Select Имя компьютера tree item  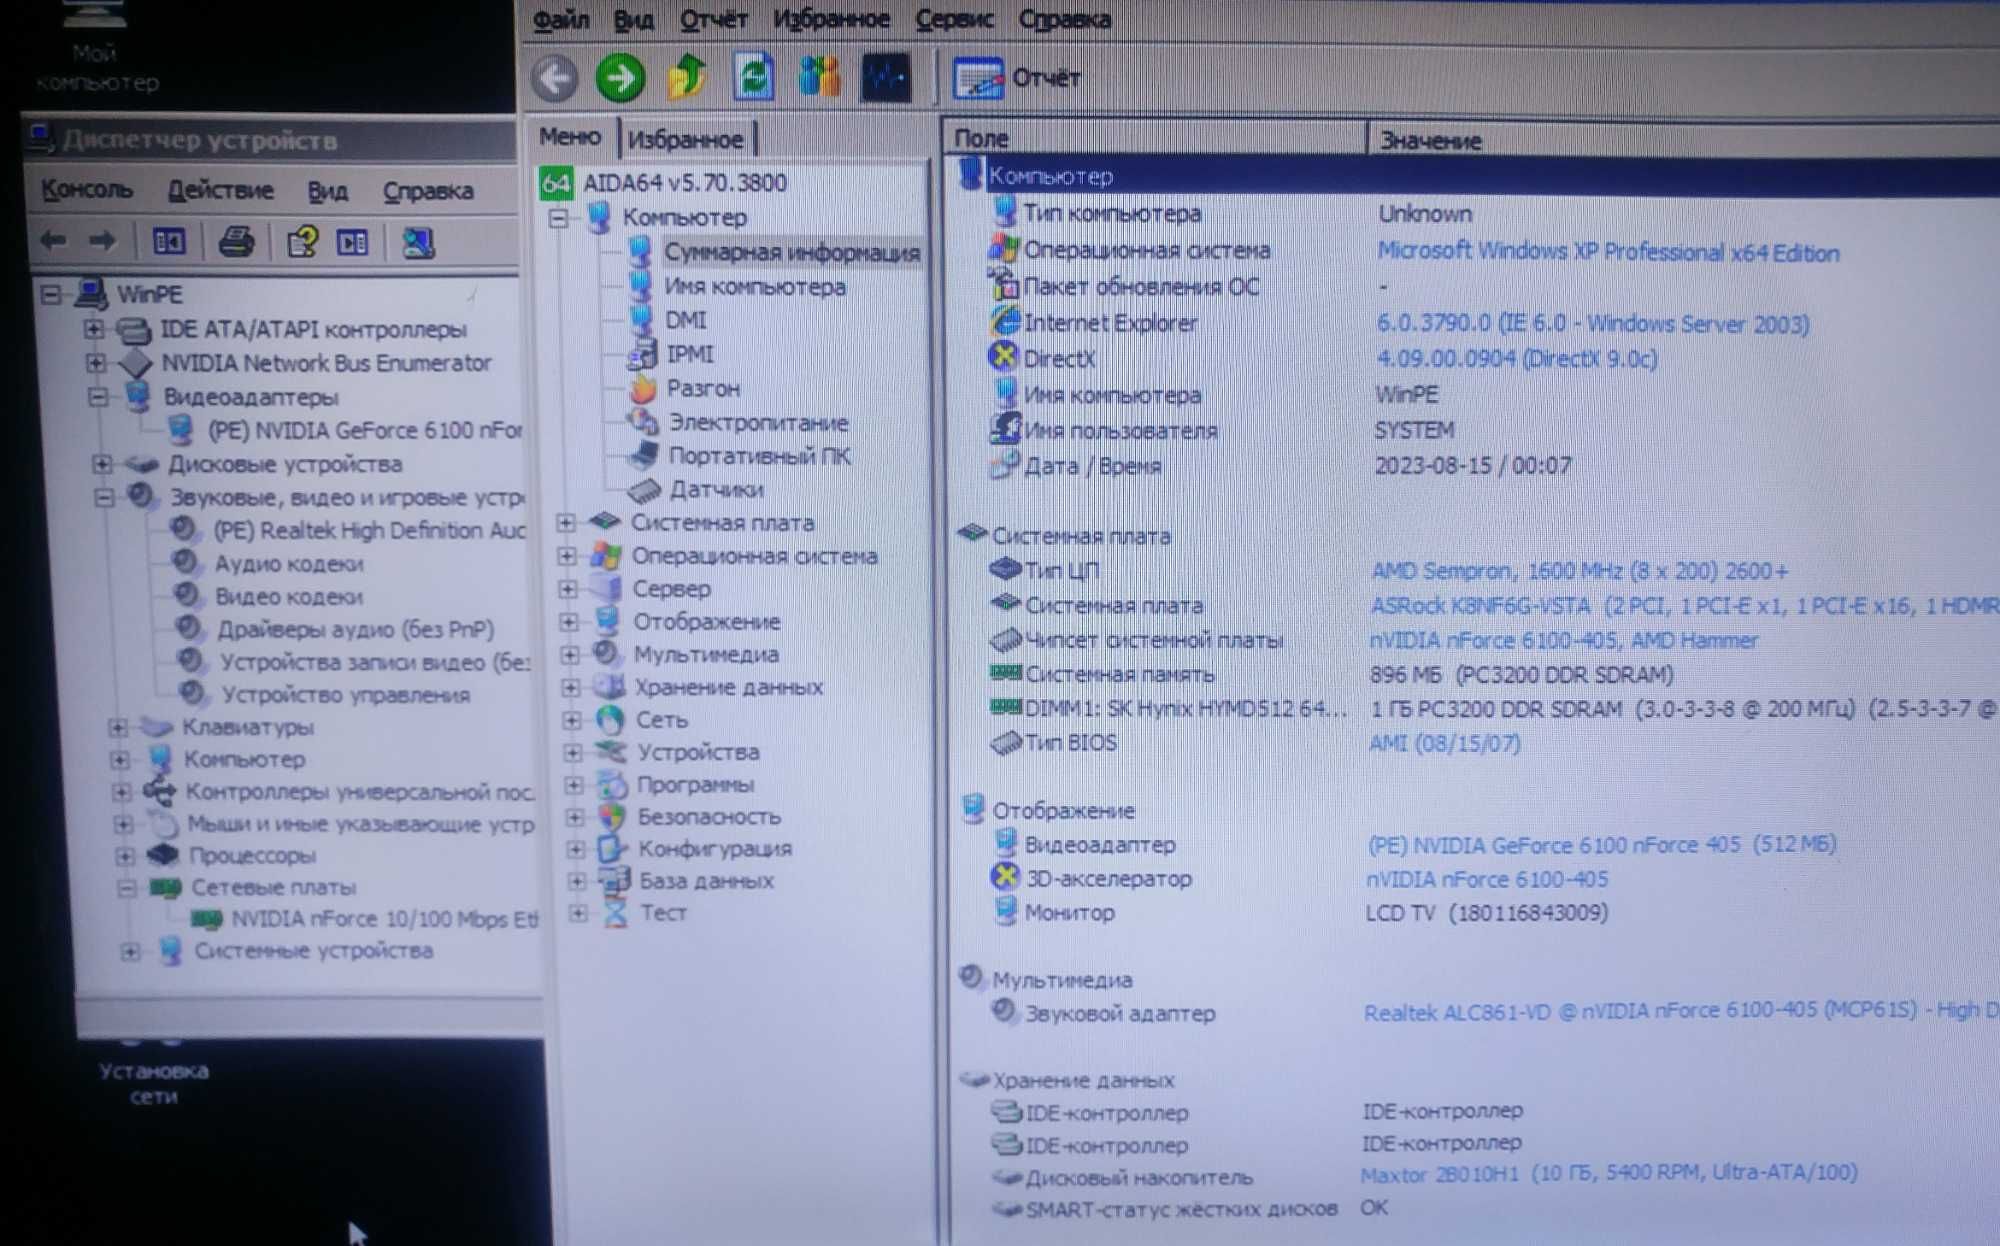(x=755, y=287)
